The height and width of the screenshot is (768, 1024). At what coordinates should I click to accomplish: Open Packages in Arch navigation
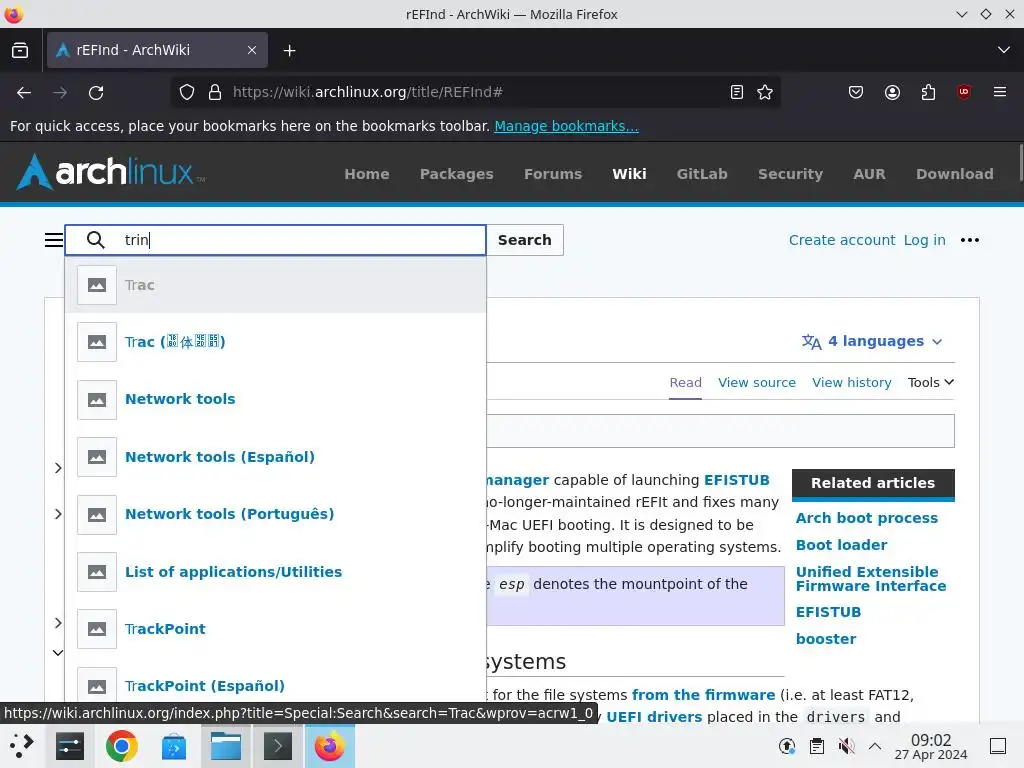[456, 174]
